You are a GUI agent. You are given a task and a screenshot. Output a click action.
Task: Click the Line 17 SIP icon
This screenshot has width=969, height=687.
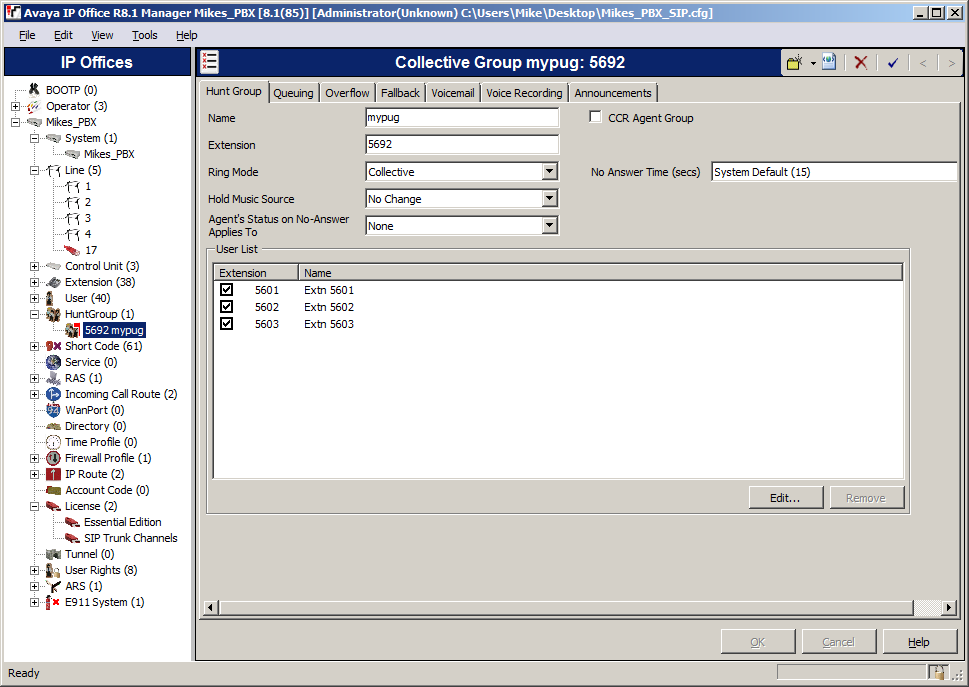[72, 250]
